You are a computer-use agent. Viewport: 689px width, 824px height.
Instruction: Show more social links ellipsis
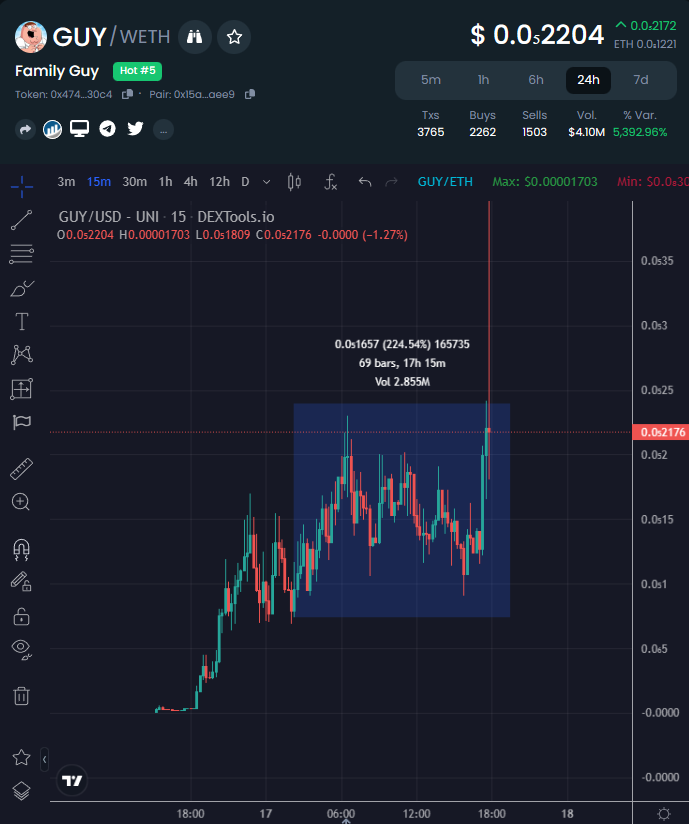click(x=163, y=130)
